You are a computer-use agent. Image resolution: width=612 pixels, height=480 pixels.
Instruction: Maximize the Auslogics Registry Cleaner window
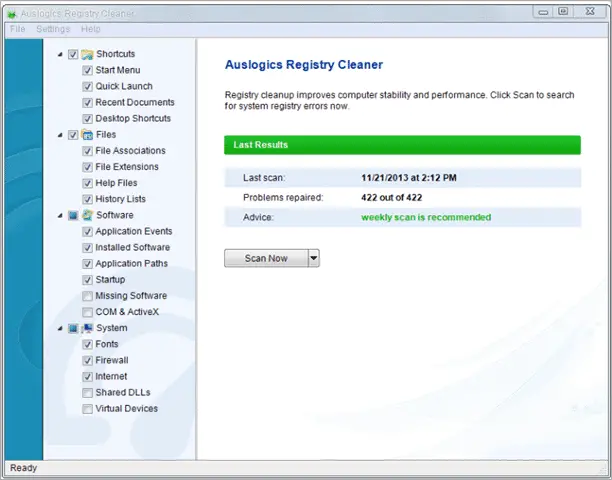(x=563, y=12)
